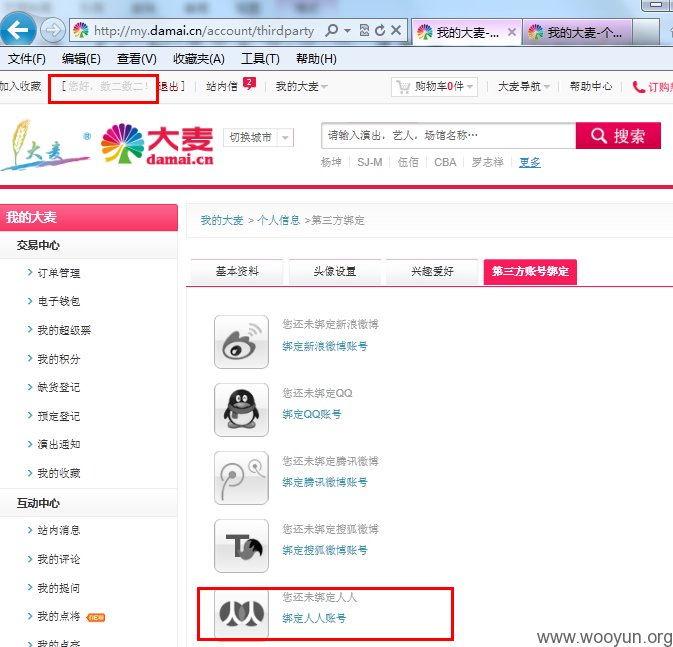Open 我的收藏 in the sidebar
Screen dimensions: 673x647
coord(59,473)
